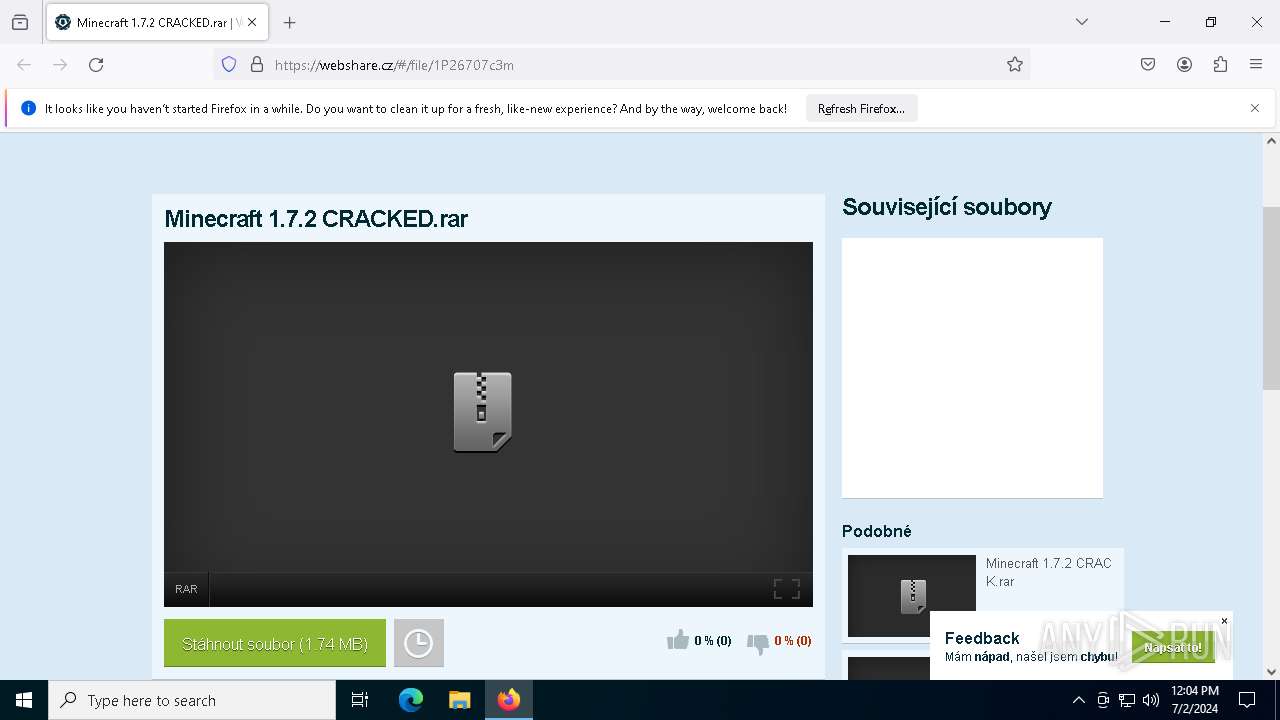This screenshot has height=720, width=1280.
Task: Bookmark this page with star icon
Action: click(x=1015, y=65)
